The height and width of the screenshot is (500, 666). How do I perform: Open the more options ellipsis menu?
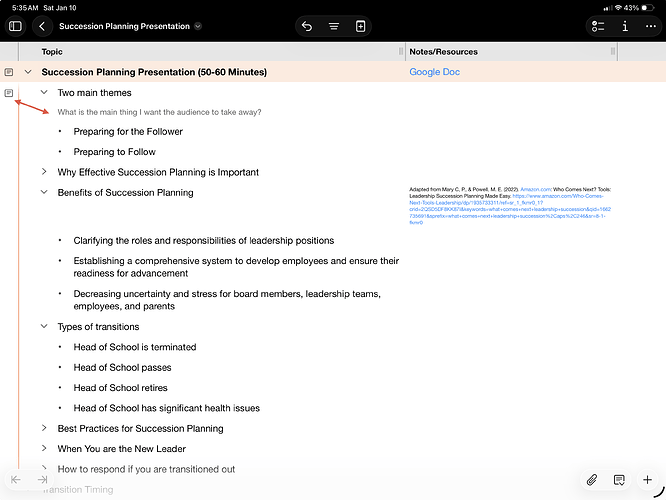652,26
